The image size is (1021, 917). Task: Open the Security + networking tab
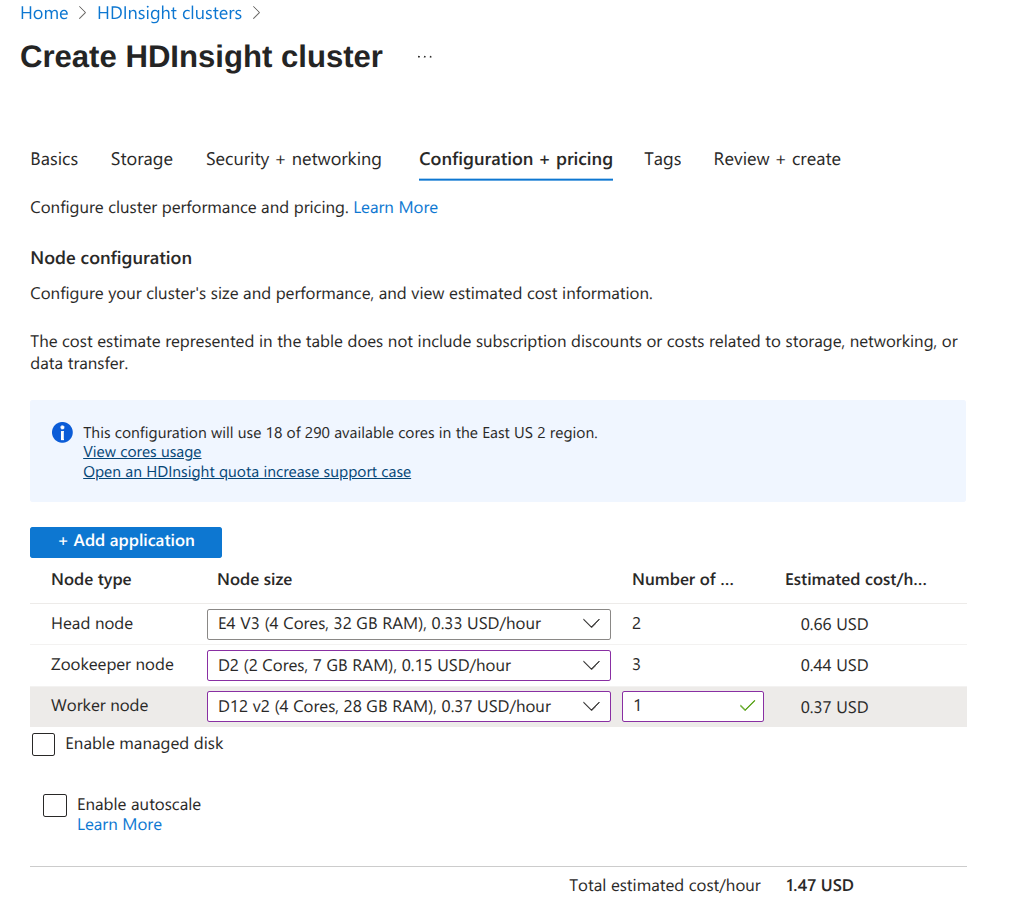(x=294, y=160)
